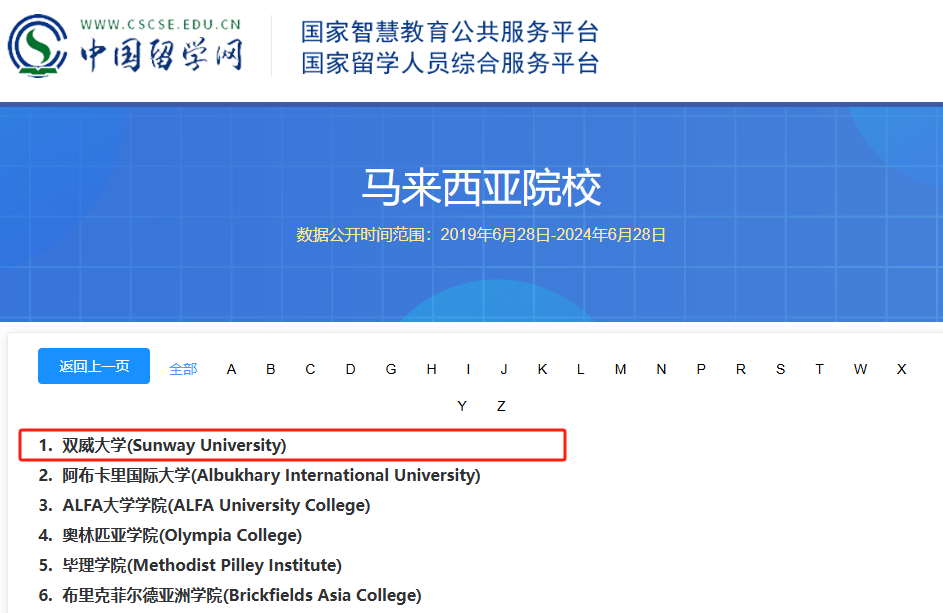Filter the list by letter K

(541, 368)
